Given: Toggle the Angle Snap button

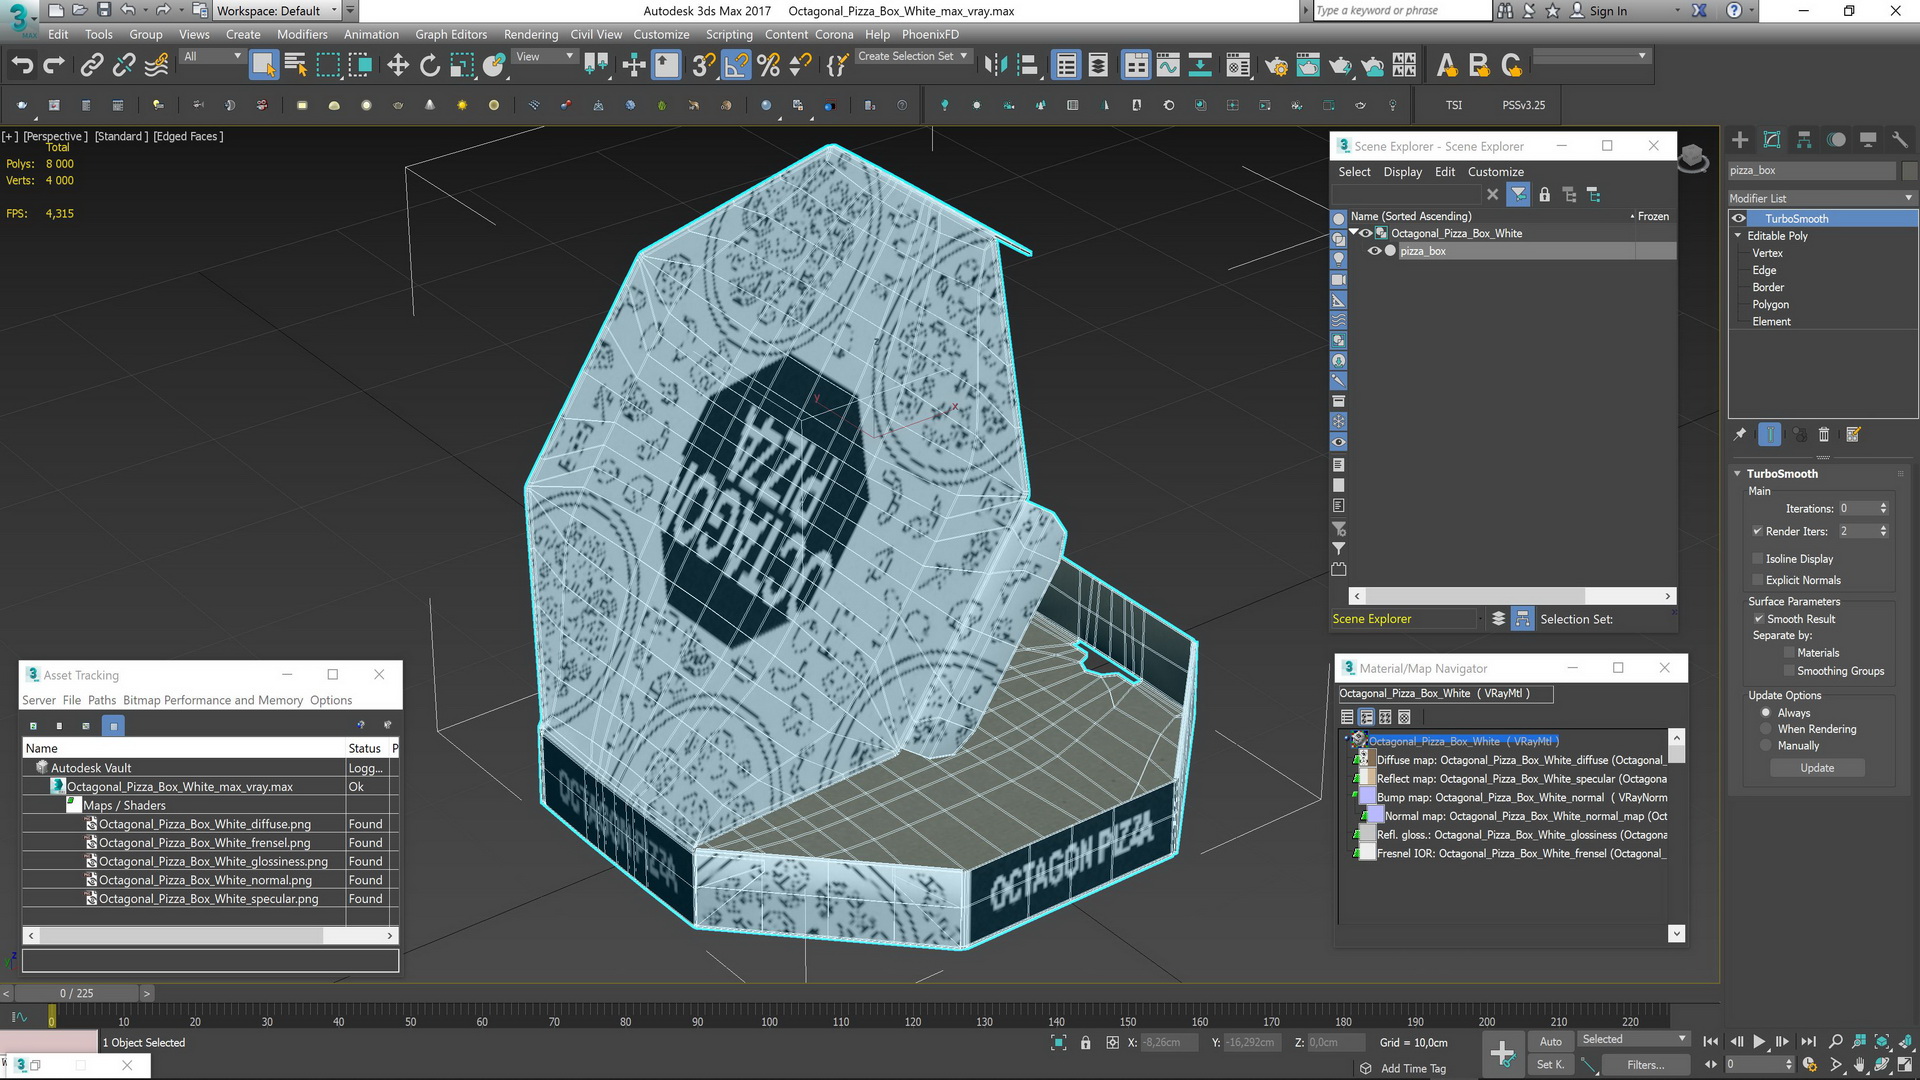Looking at the screenshot, I should click(x=736, y=66).
